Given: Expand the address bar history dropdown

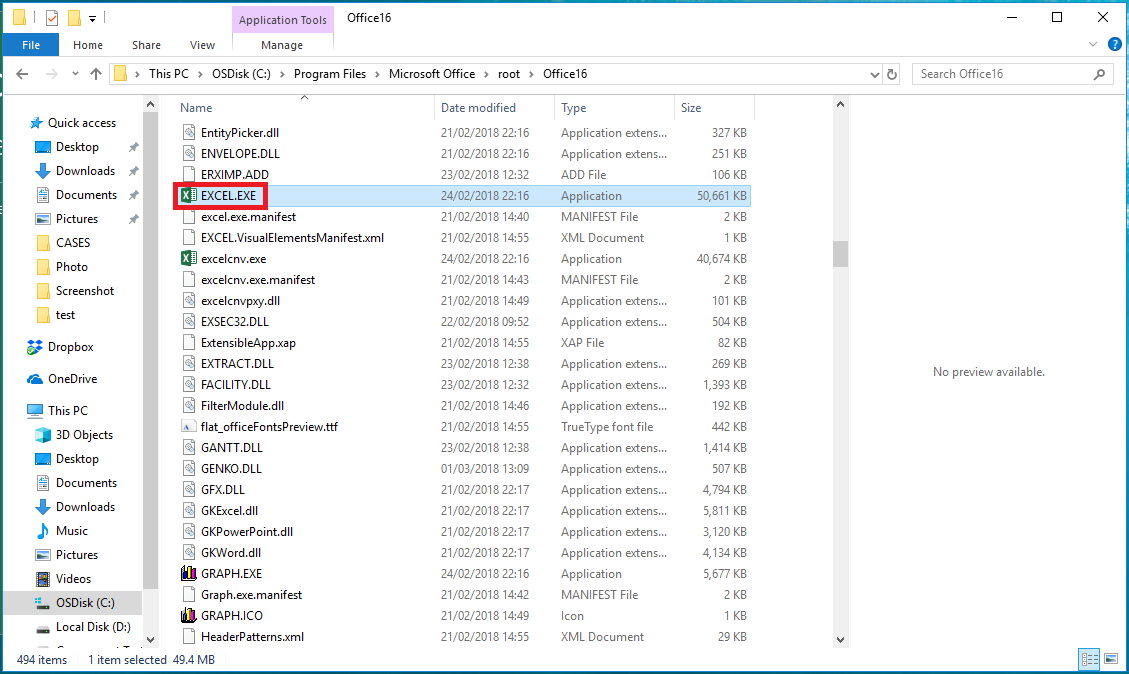Looking at the screenshot, I should coord(874,74).
